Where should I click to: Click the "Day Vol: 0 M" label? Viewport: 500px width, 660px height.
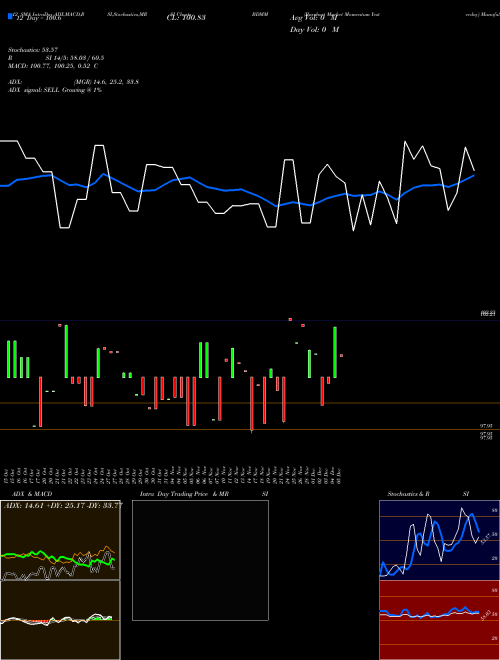(314, 30)
